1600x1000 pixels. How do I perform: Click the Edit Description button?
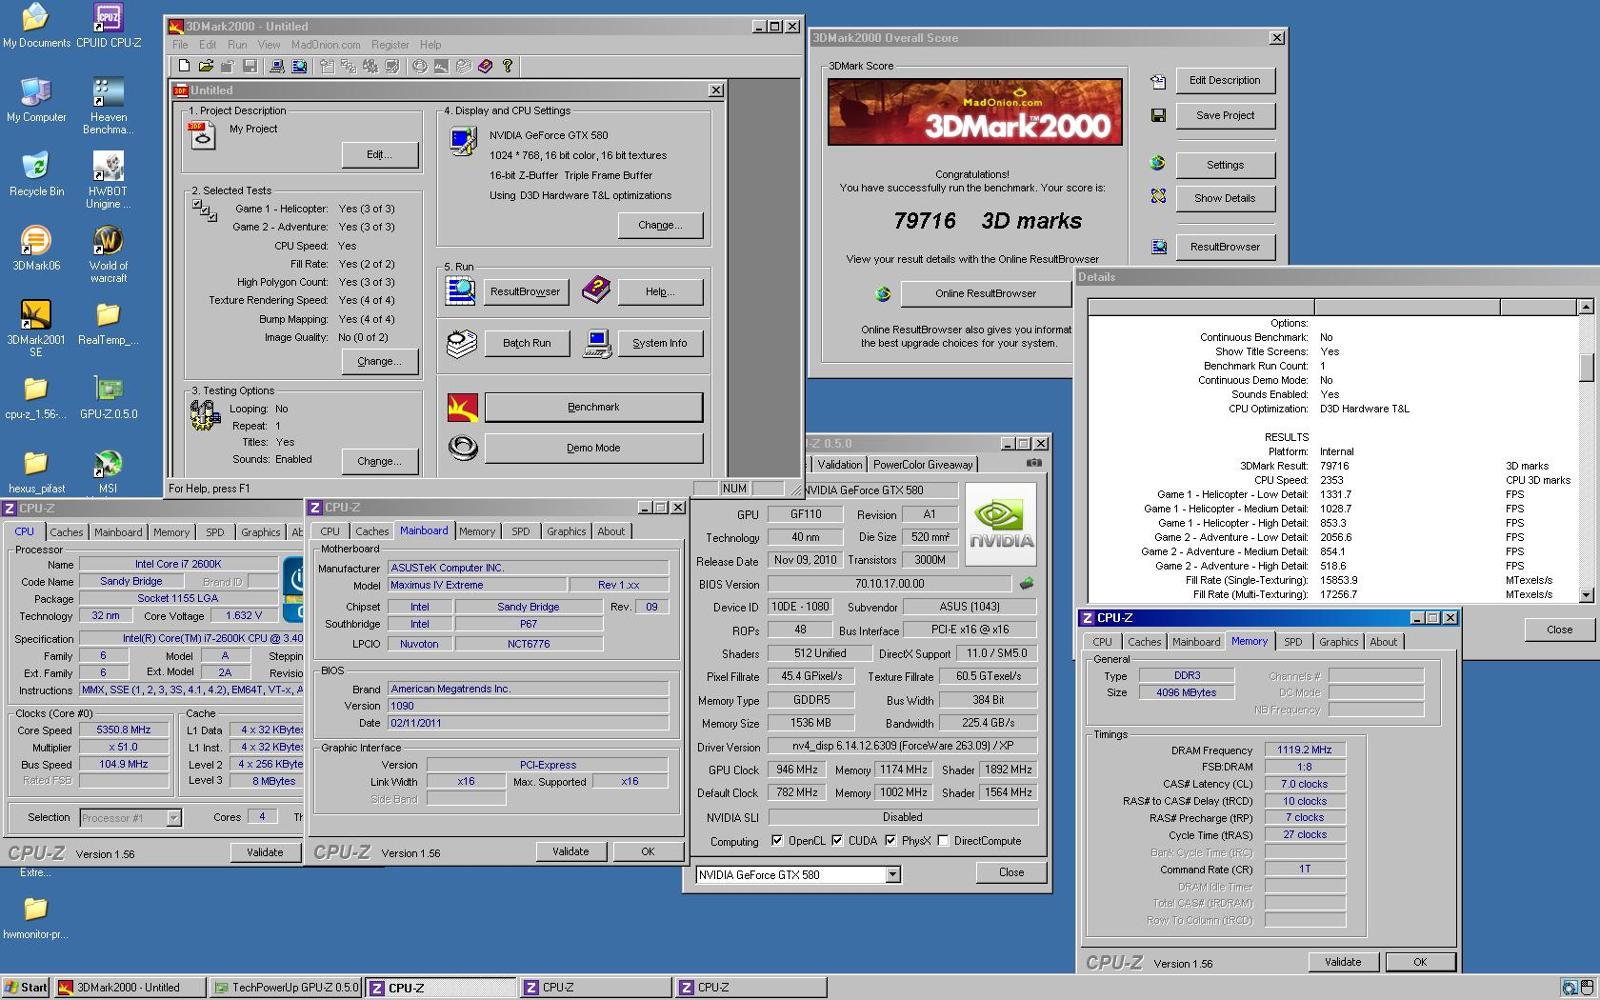click(x=1225, y=81)
